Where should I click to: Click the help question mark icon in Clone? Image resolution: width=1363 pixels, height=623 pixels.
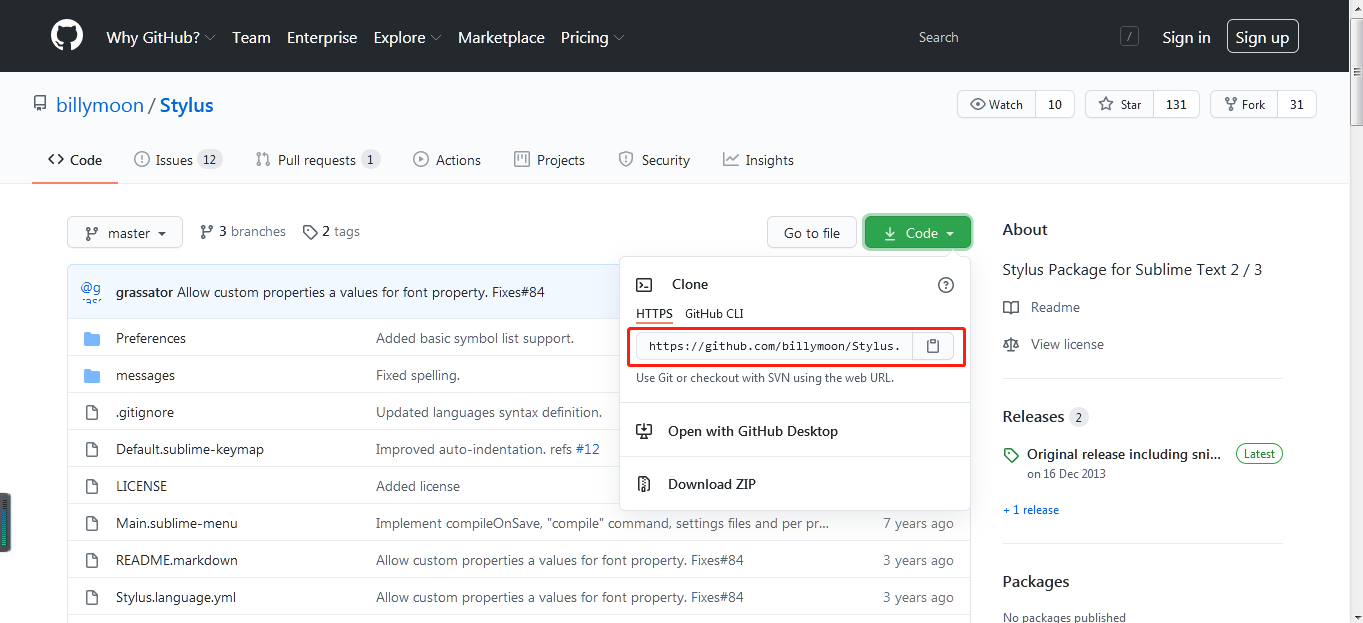click(945, 285)
